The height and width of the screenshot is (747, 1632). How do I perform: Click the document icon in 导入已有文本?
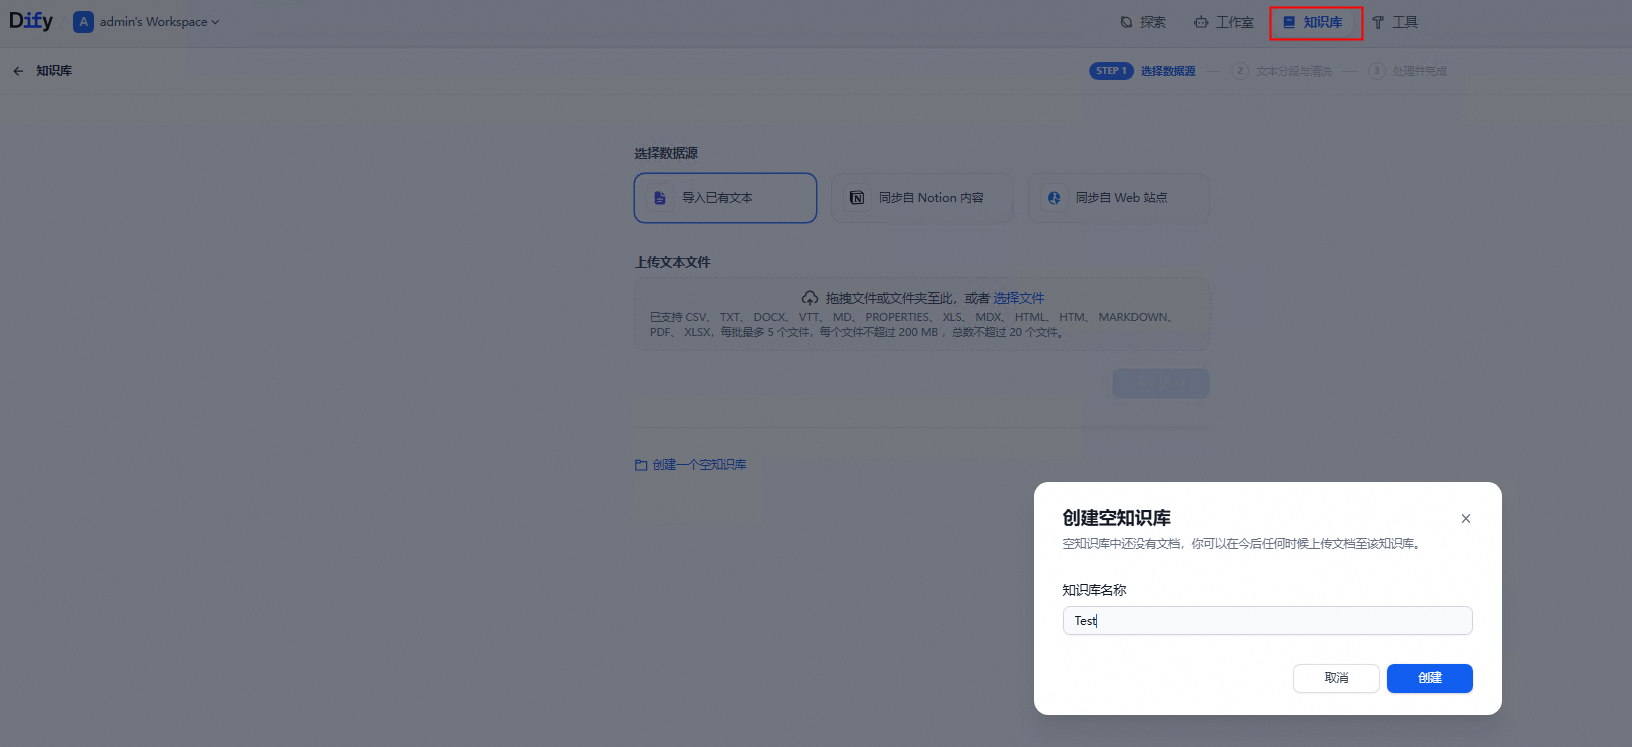point(660,198)
